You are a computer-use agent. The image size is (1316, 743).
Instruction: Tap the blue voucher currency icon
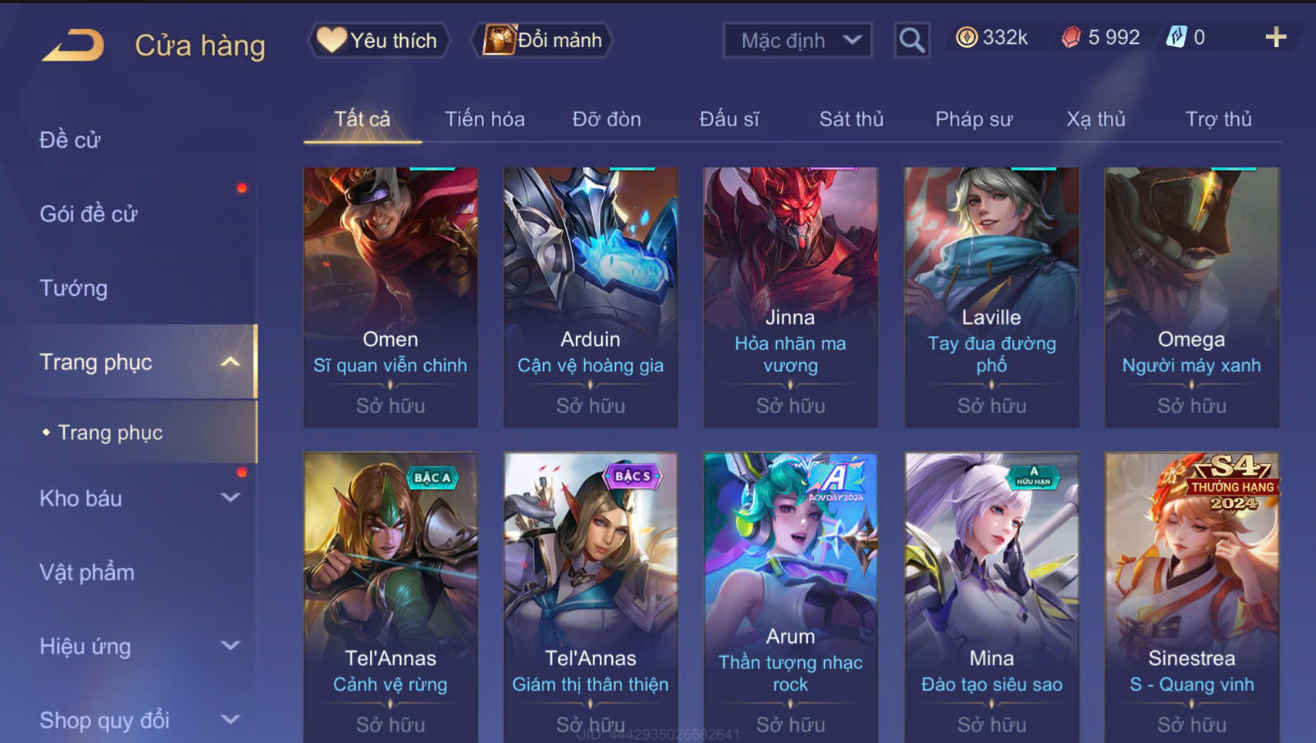coord(1176,38)
